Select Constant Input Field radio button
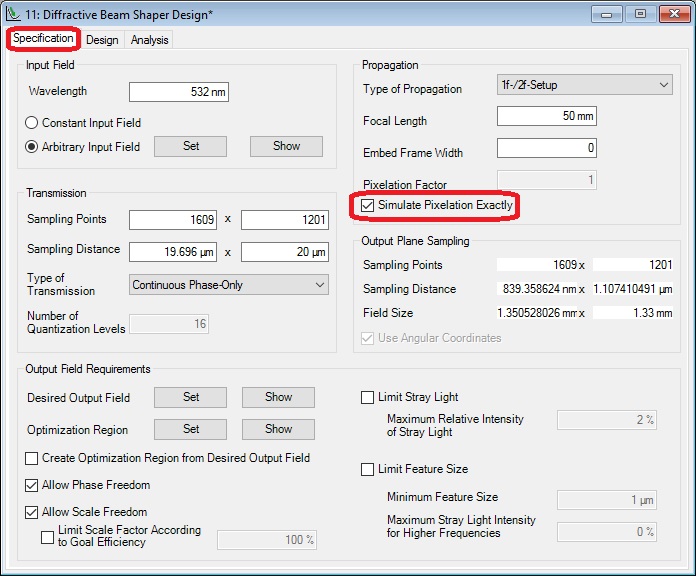696x576 pixels. click(x=33, y=123)
